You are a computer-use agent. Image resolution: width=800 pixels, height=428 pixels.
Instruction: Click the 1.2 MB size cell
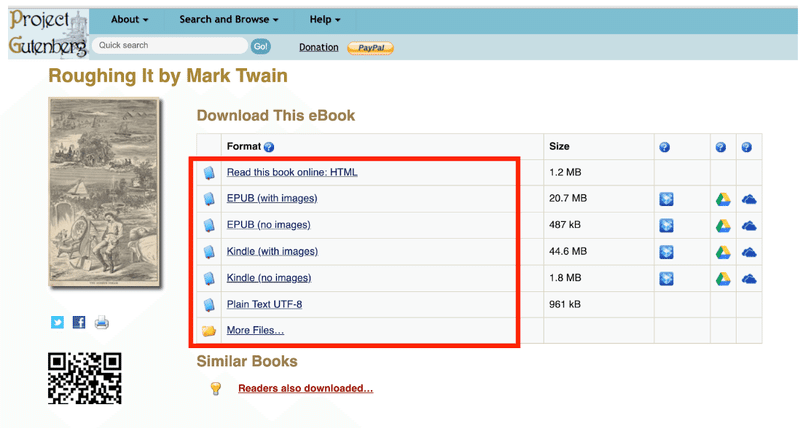[598, 172]
